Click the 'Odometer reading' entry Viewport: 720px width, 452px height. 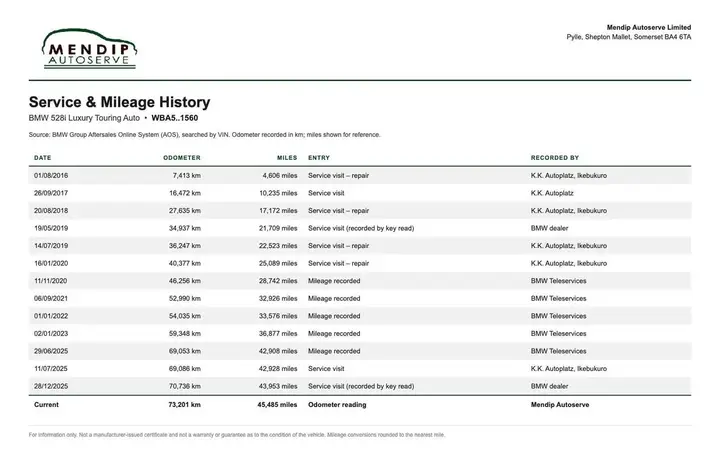tap(337, 405)
